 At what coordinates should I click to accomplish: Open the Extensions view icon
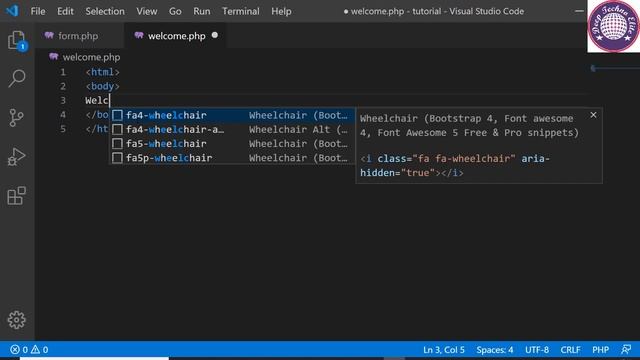pos(17,196)
